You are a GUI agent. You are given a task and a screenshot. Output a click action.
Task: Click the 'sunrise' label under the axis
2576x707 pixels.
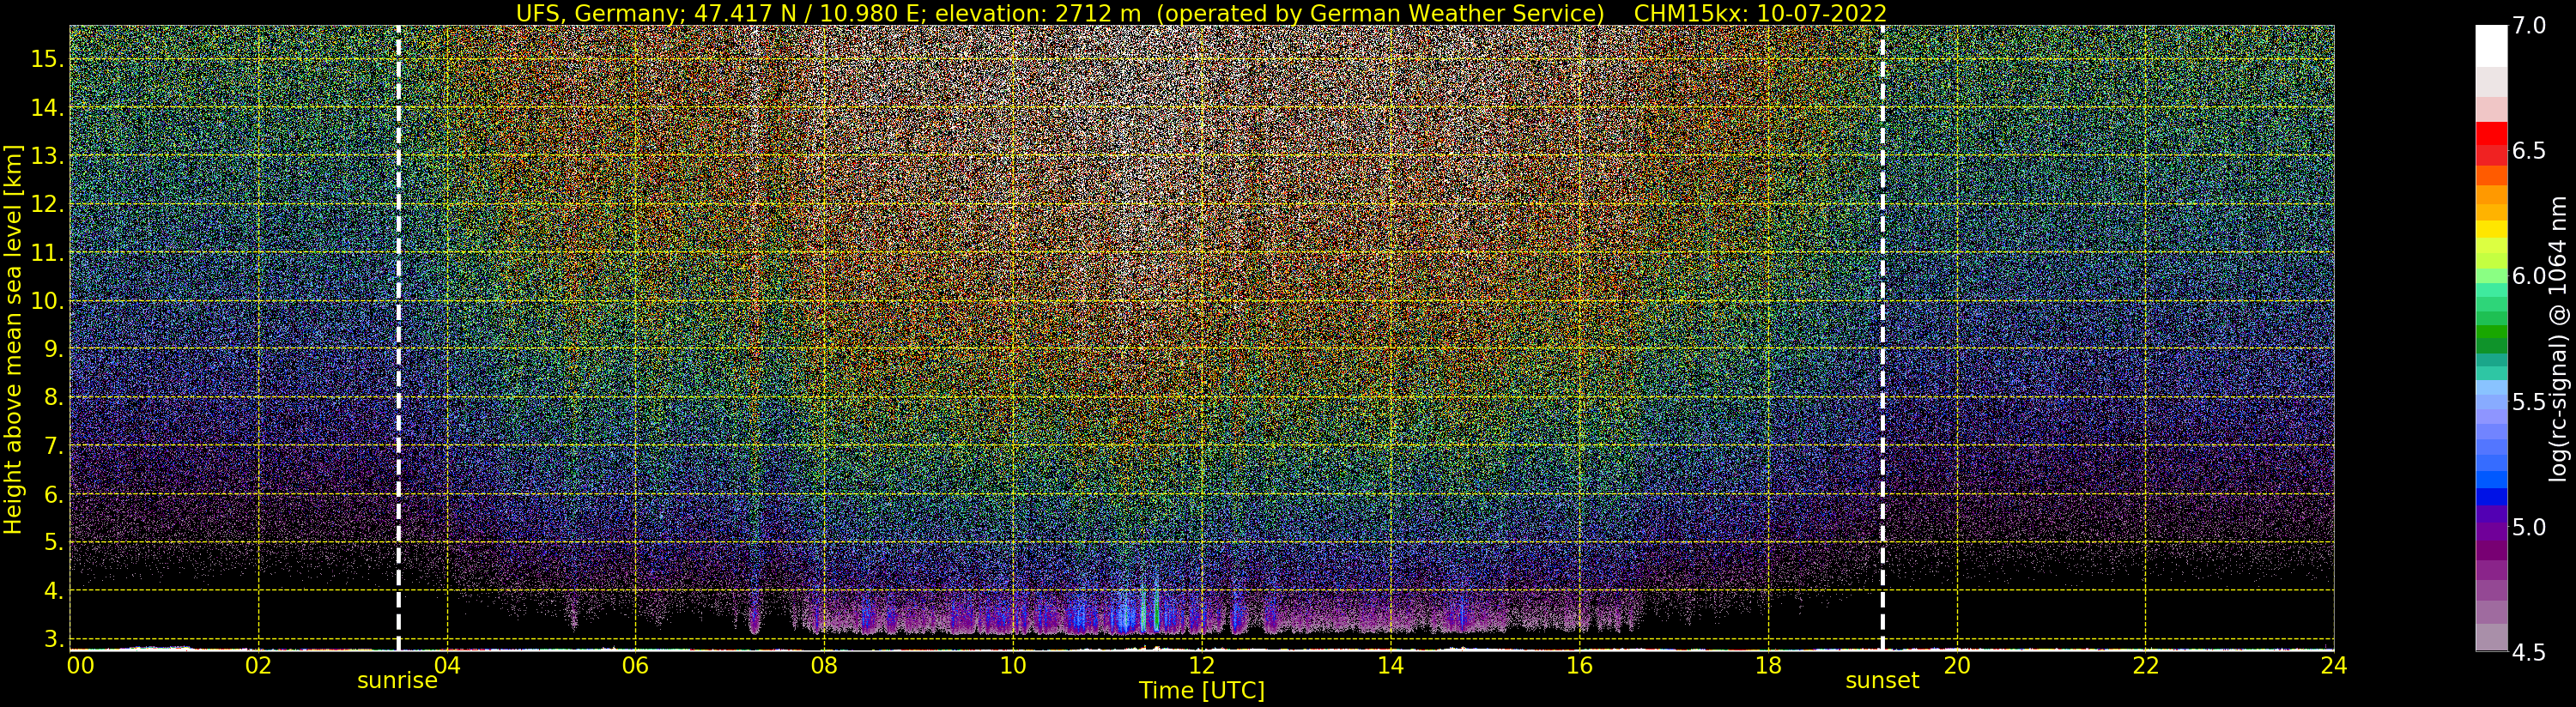tap(397, 681)
